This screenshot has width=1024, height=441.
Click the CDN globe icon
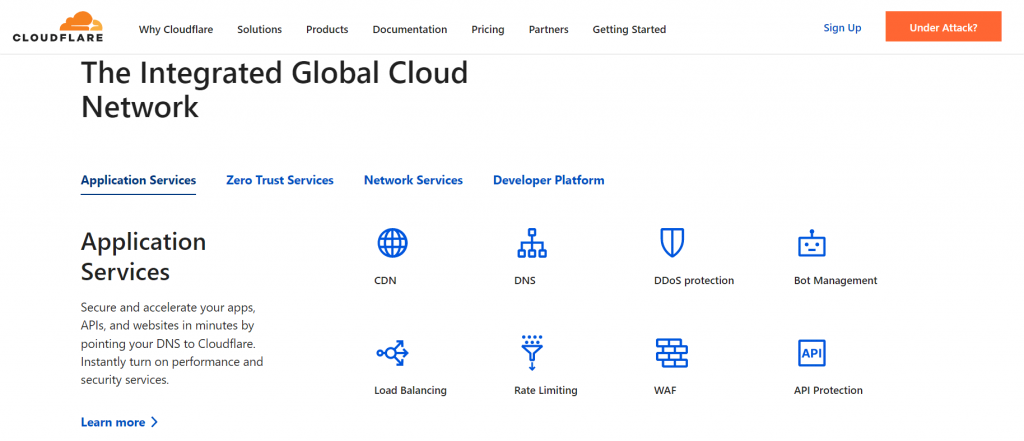[392, 243]
